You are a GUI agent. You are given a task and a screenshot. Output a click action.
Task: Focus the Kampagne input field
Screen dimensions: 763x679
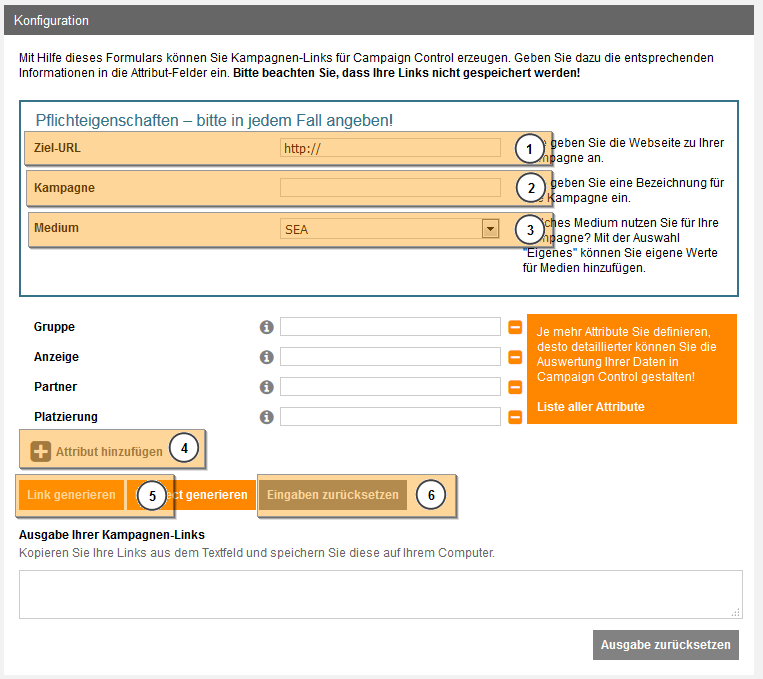tap(390, 187)
